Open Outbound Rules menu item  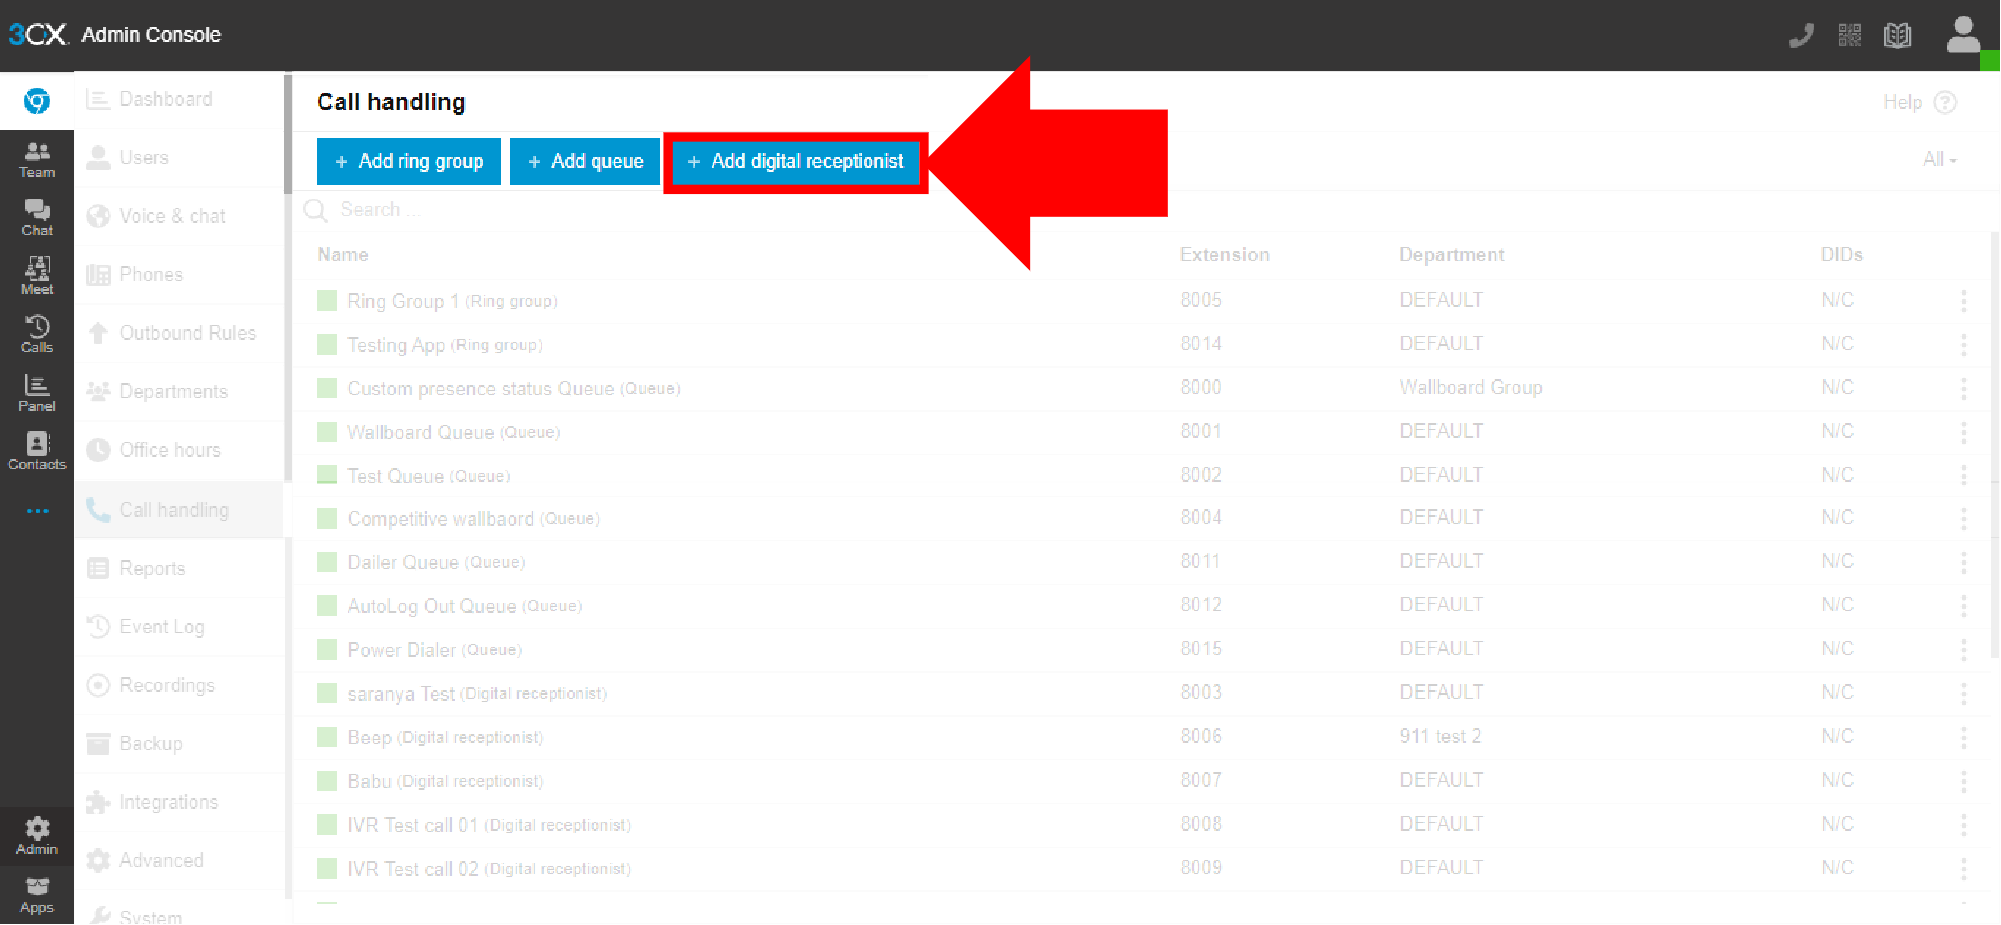187,333
